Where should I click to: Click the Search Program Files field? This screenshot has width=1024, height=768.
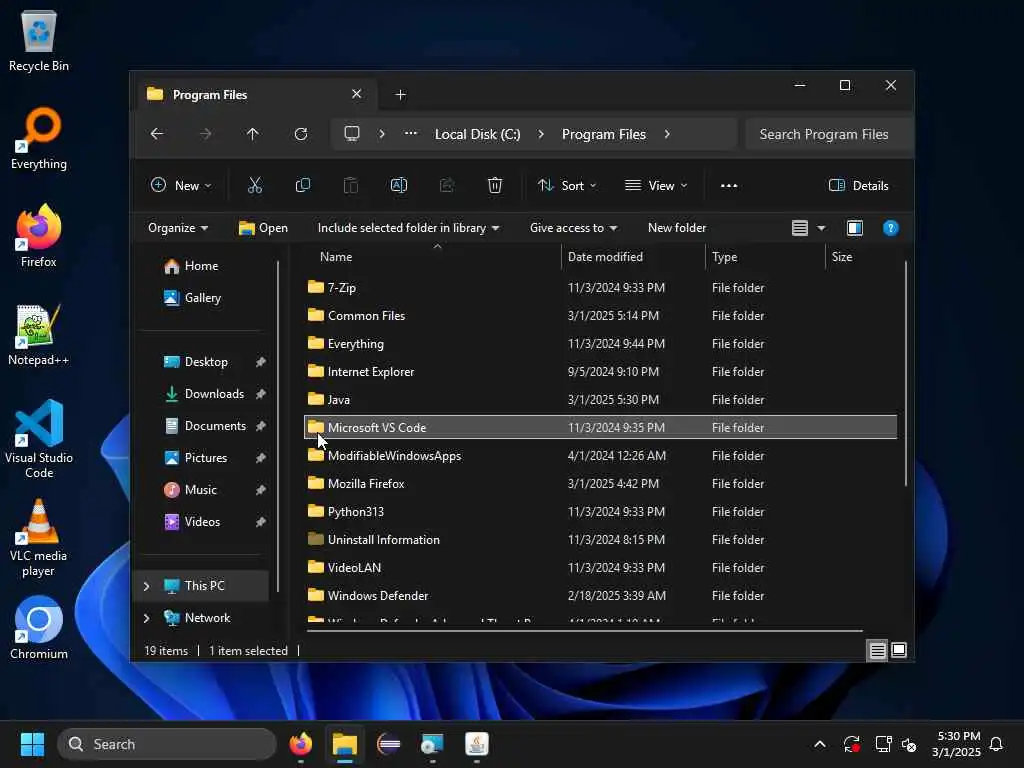coord(828,134)
